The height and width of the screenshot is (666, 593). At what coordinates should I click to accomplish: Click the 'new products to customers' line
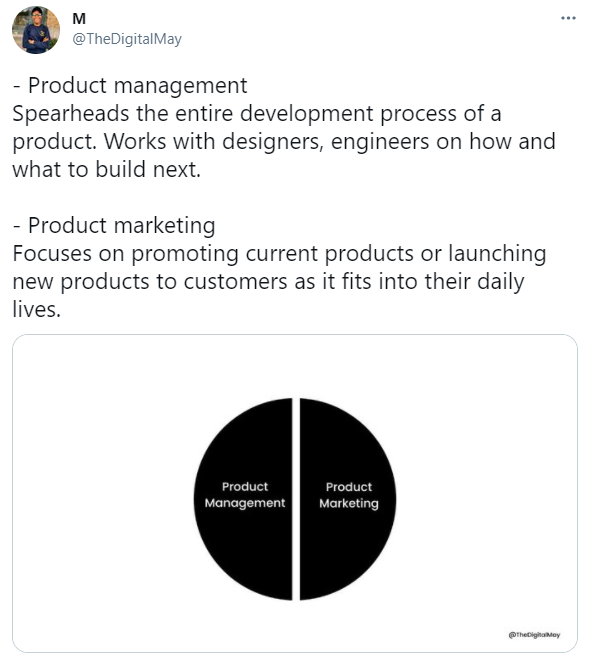click(x=268, y=282)
